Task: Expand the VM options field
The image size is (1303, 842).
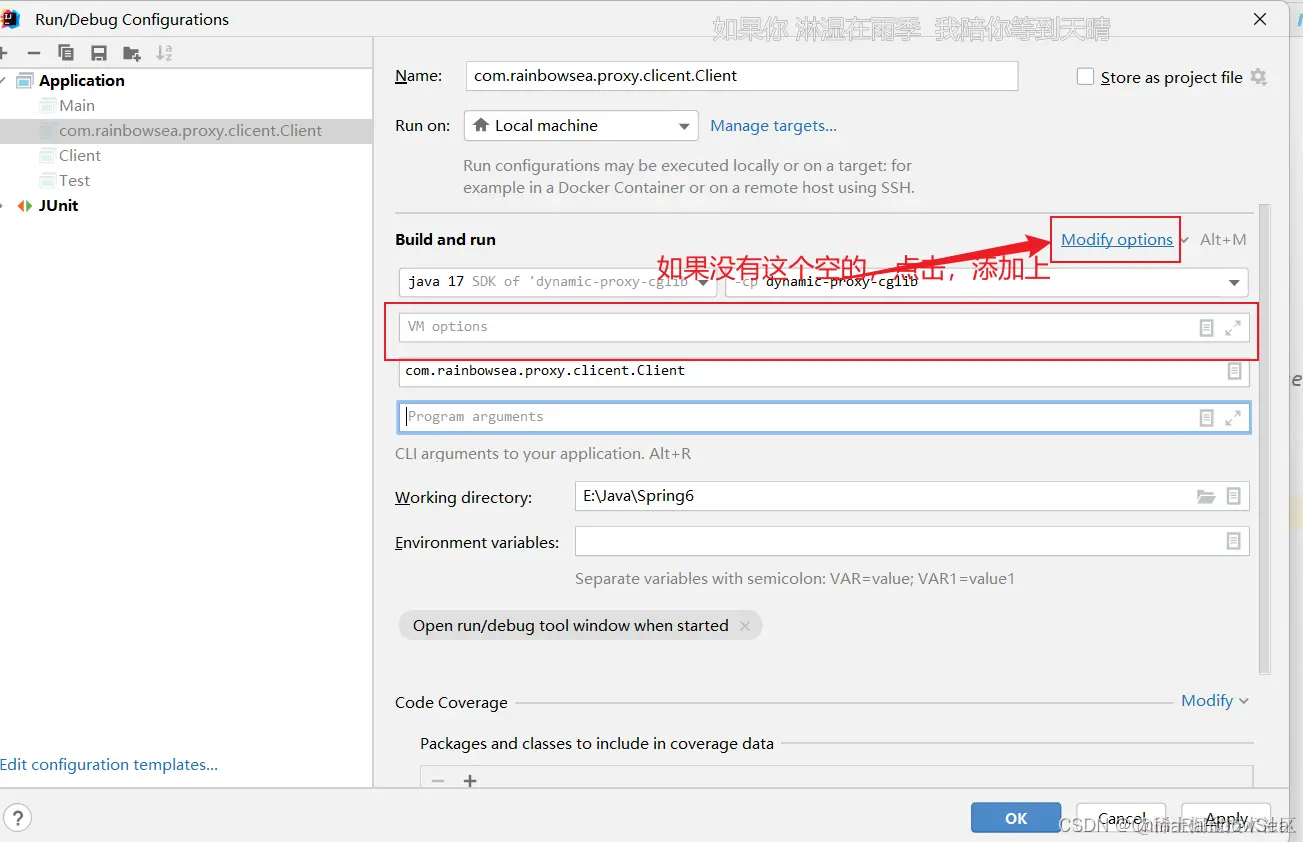Action: (1233, 327)
